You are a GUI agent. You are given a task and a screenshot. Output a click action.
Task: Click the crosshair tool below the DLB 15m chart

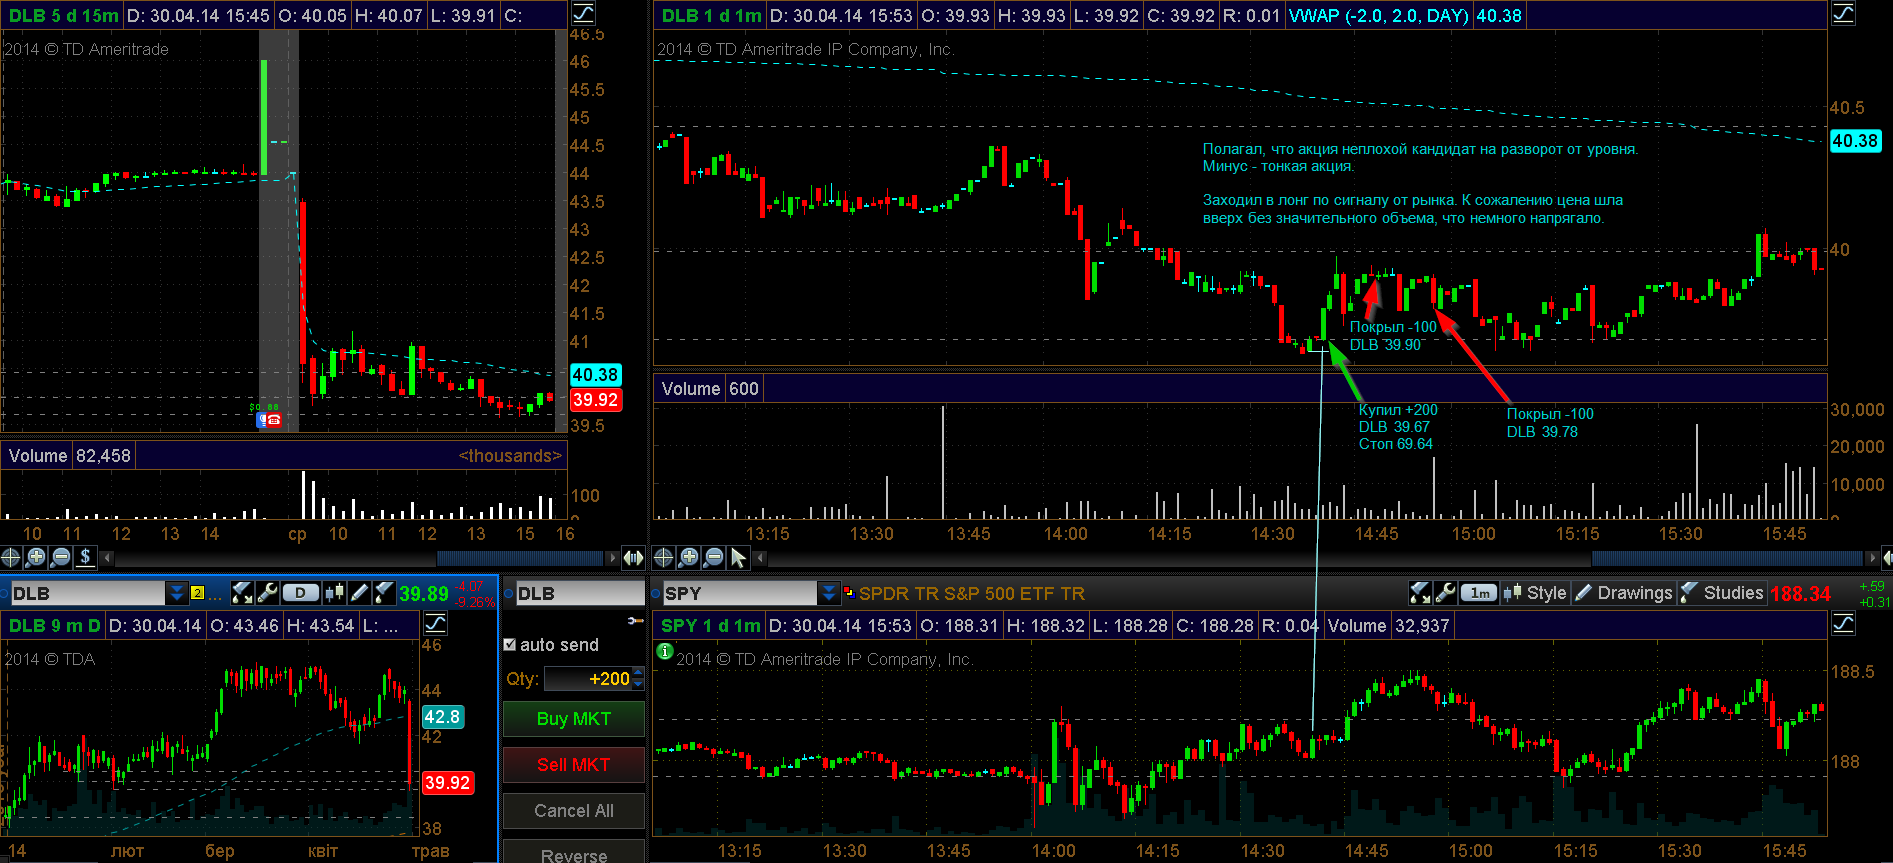11,557
